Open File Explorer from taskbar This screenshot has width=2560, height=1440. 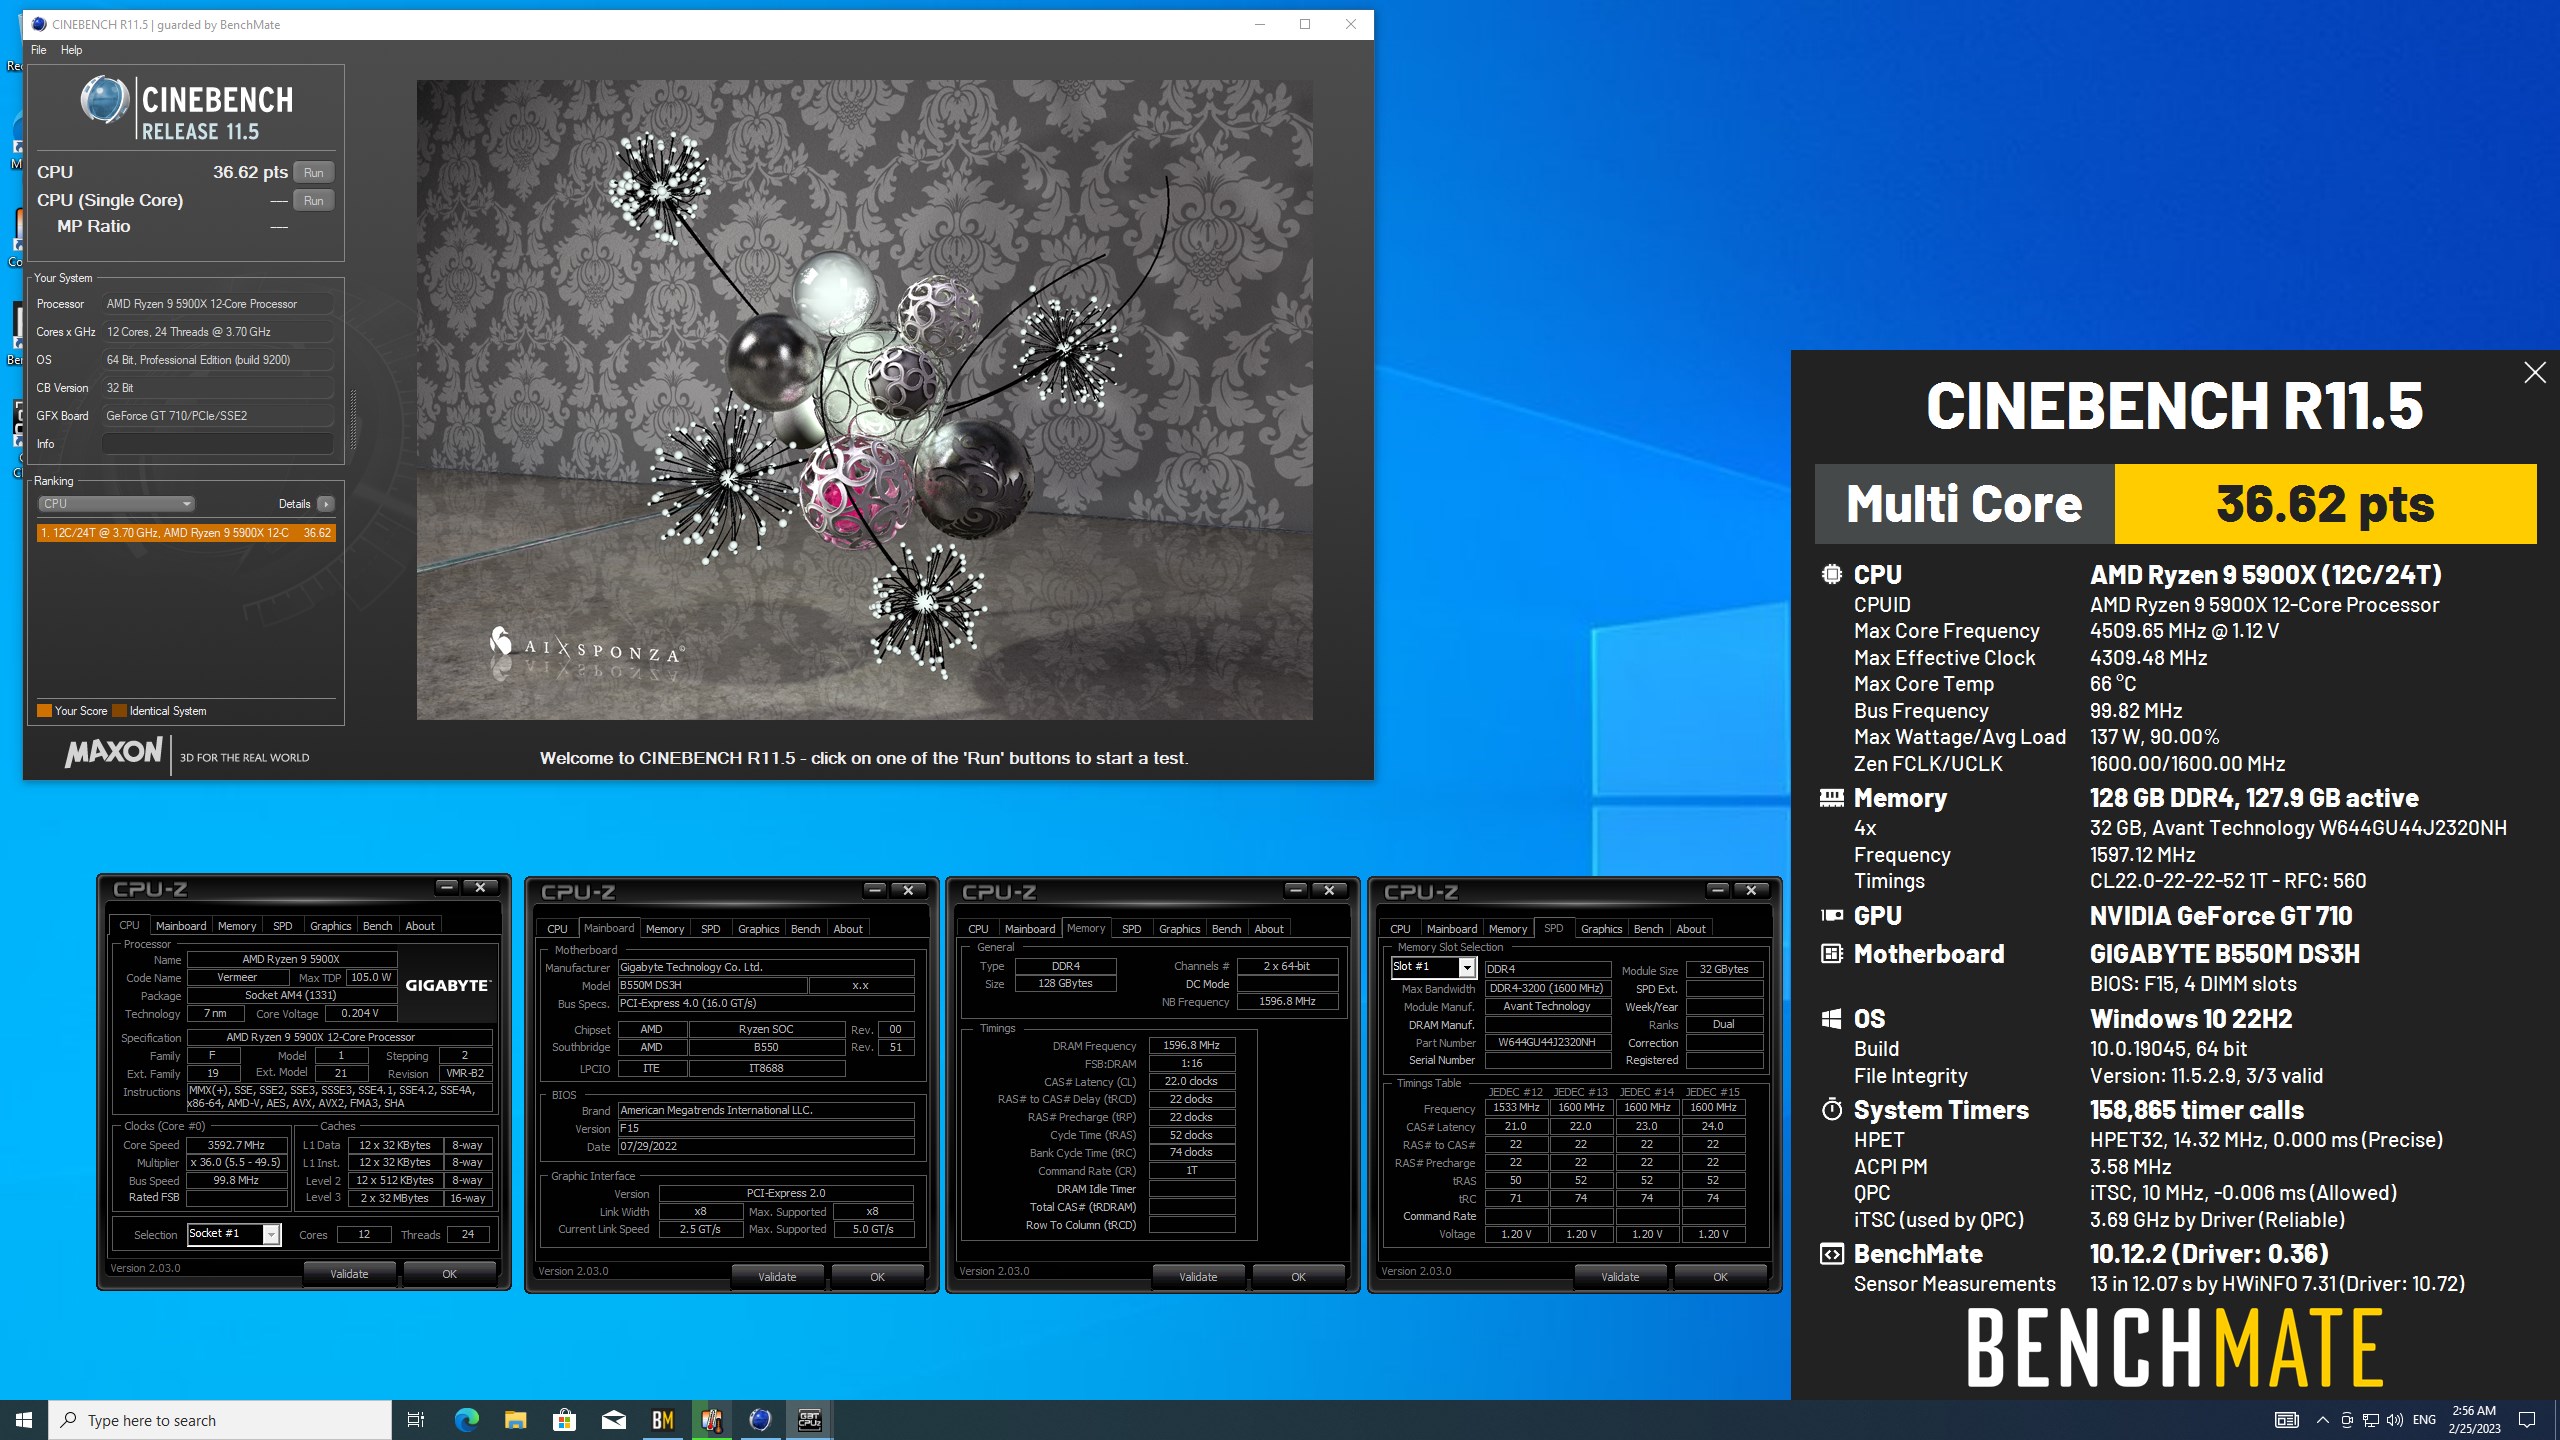tap(516, 1420)
